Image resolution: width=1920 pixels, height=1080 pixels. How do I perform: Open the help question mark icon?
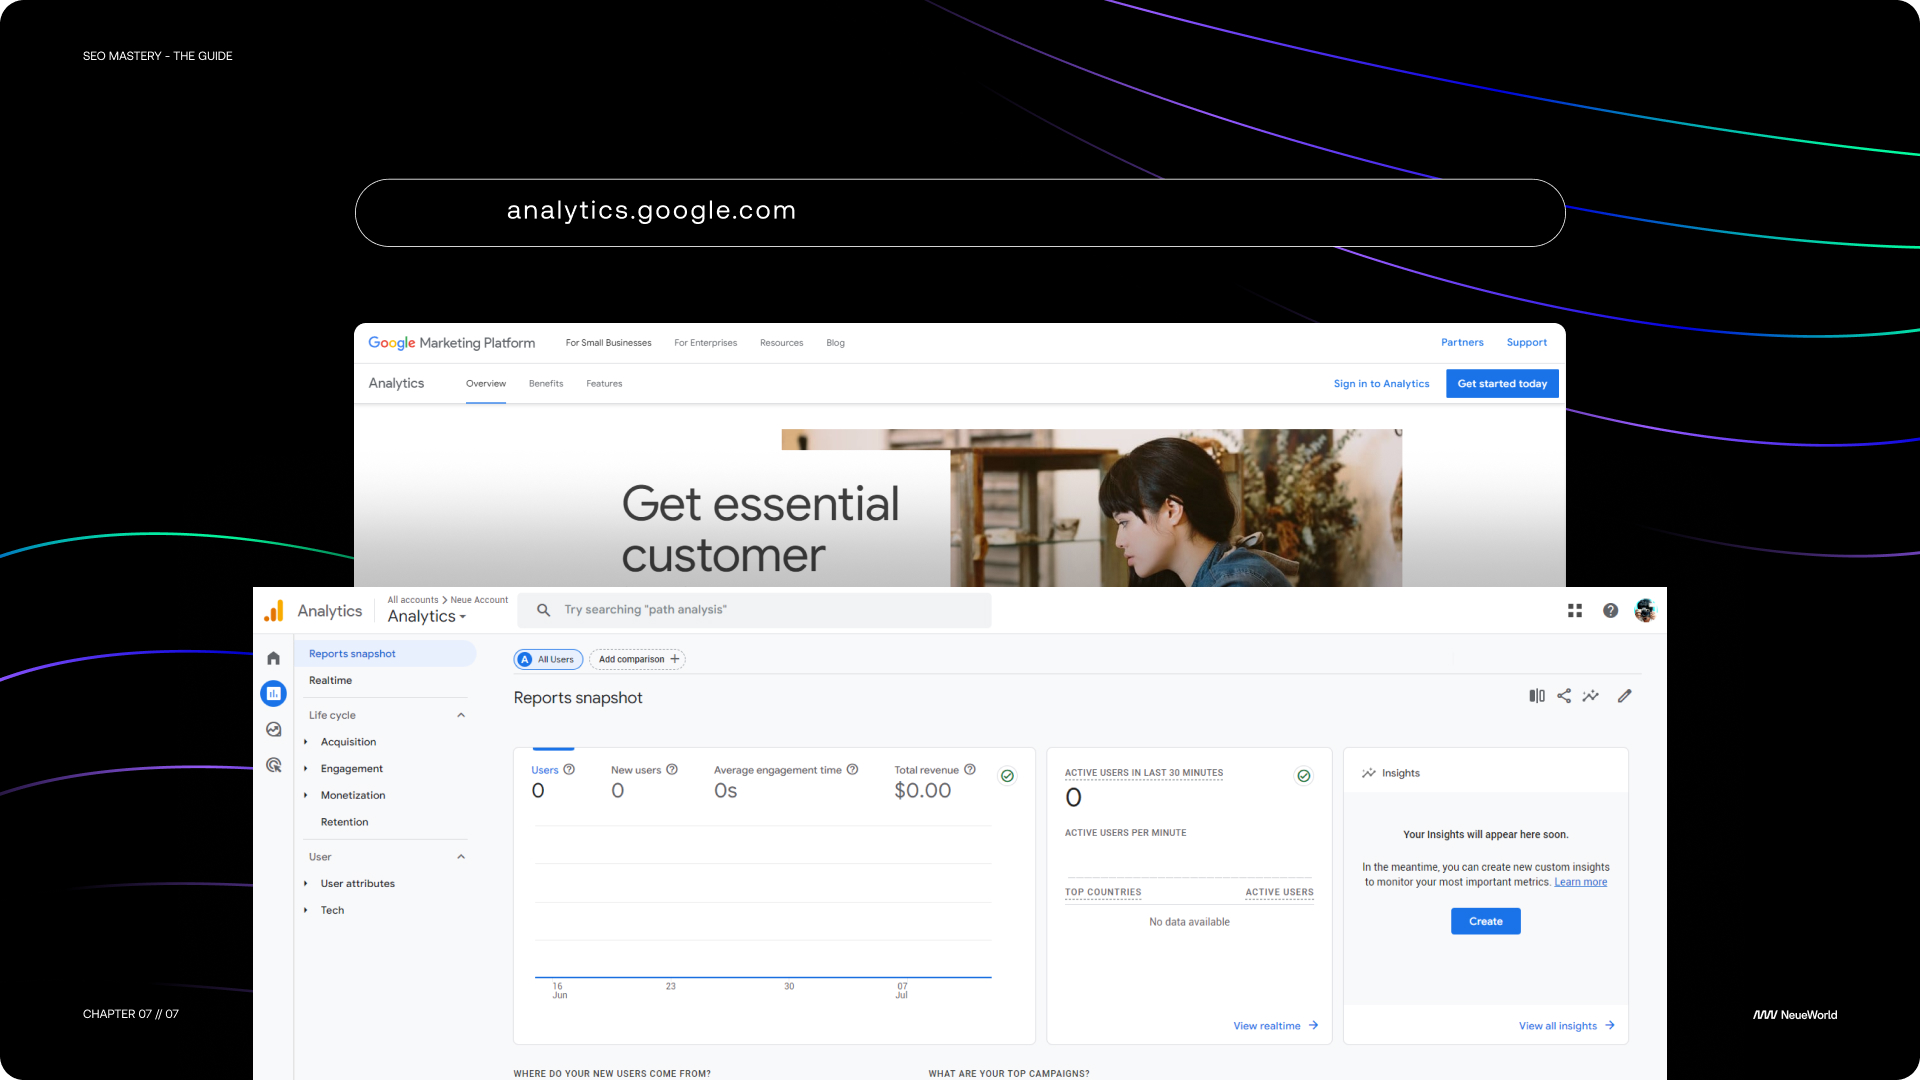pos(1610,611)
